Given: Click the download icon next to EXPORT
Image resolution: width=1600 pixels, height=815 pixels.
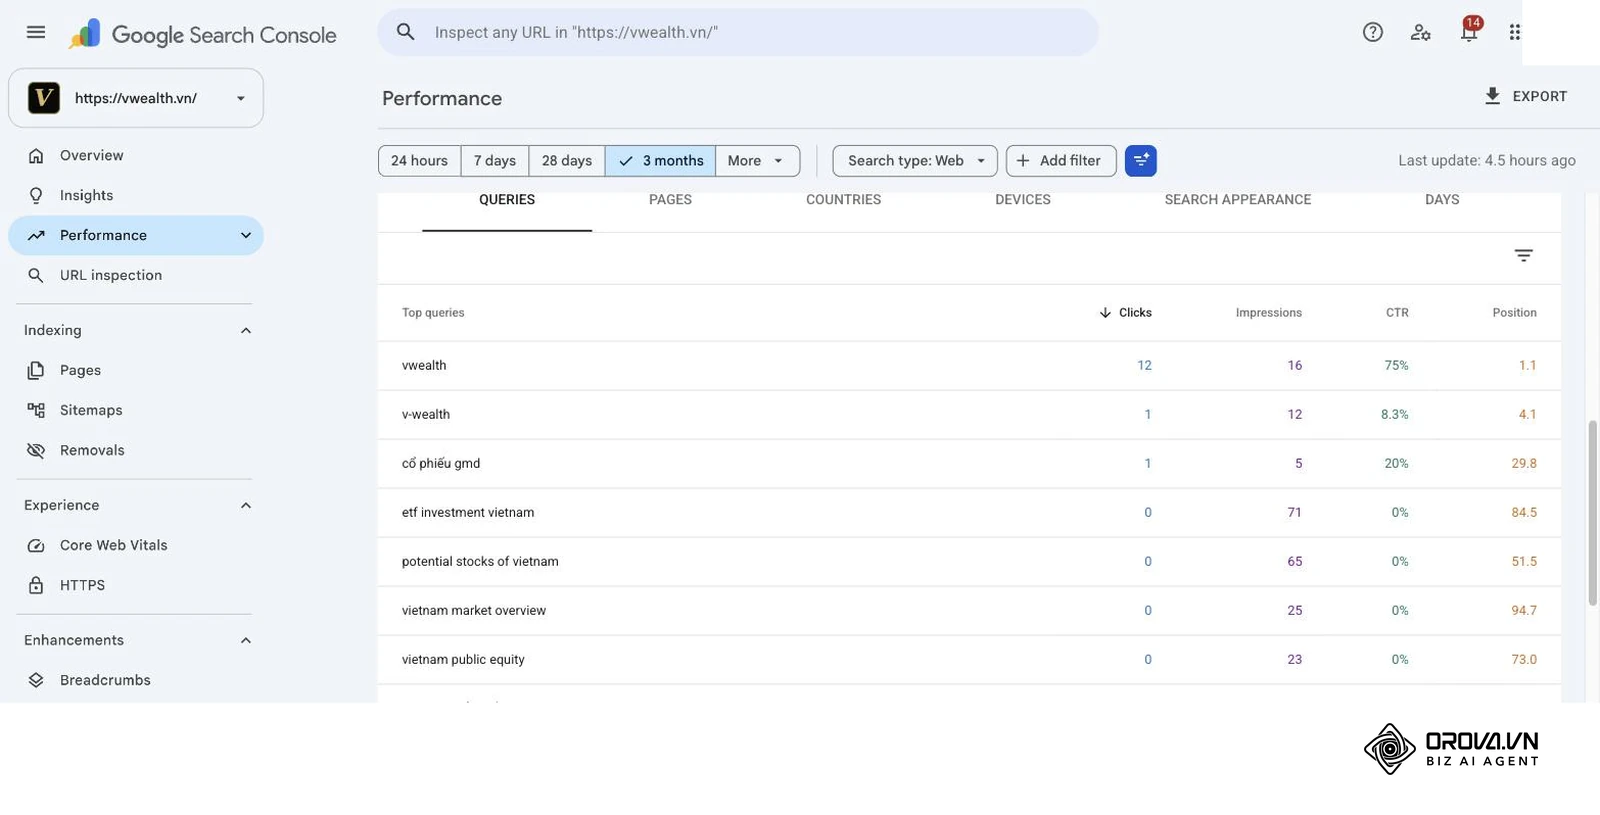Looking at the screenshot, I should [x=1492, y=96].
